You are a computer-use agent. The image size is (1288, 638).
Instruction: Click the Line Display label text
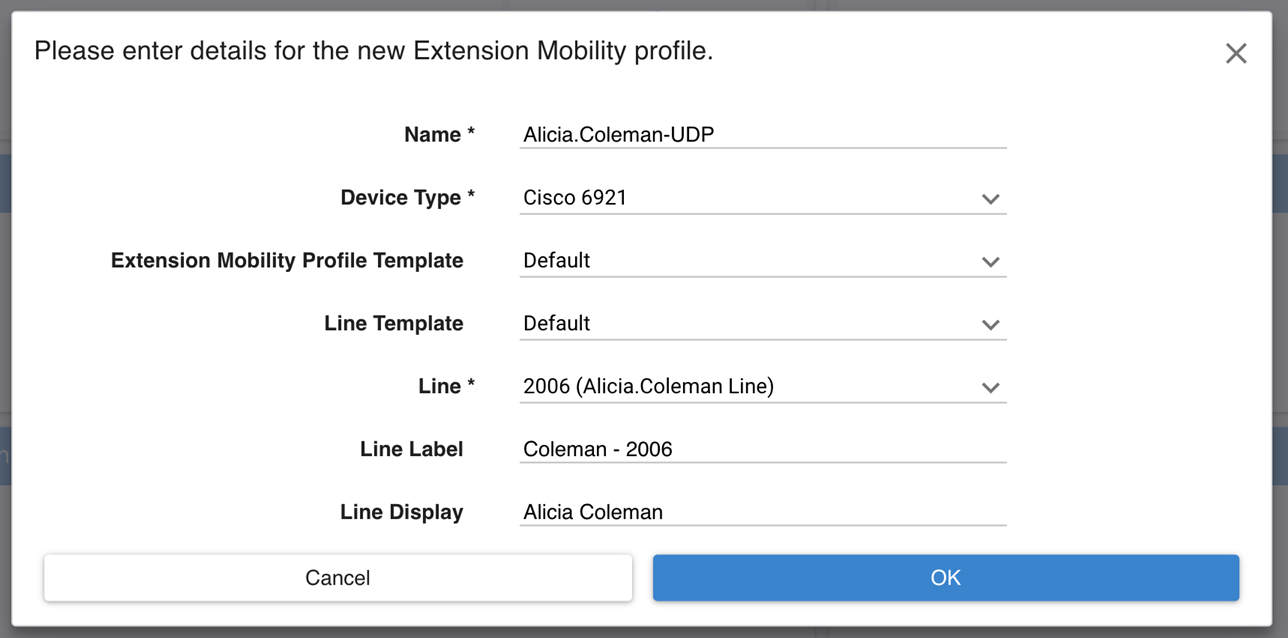click(x=401, y=513)
